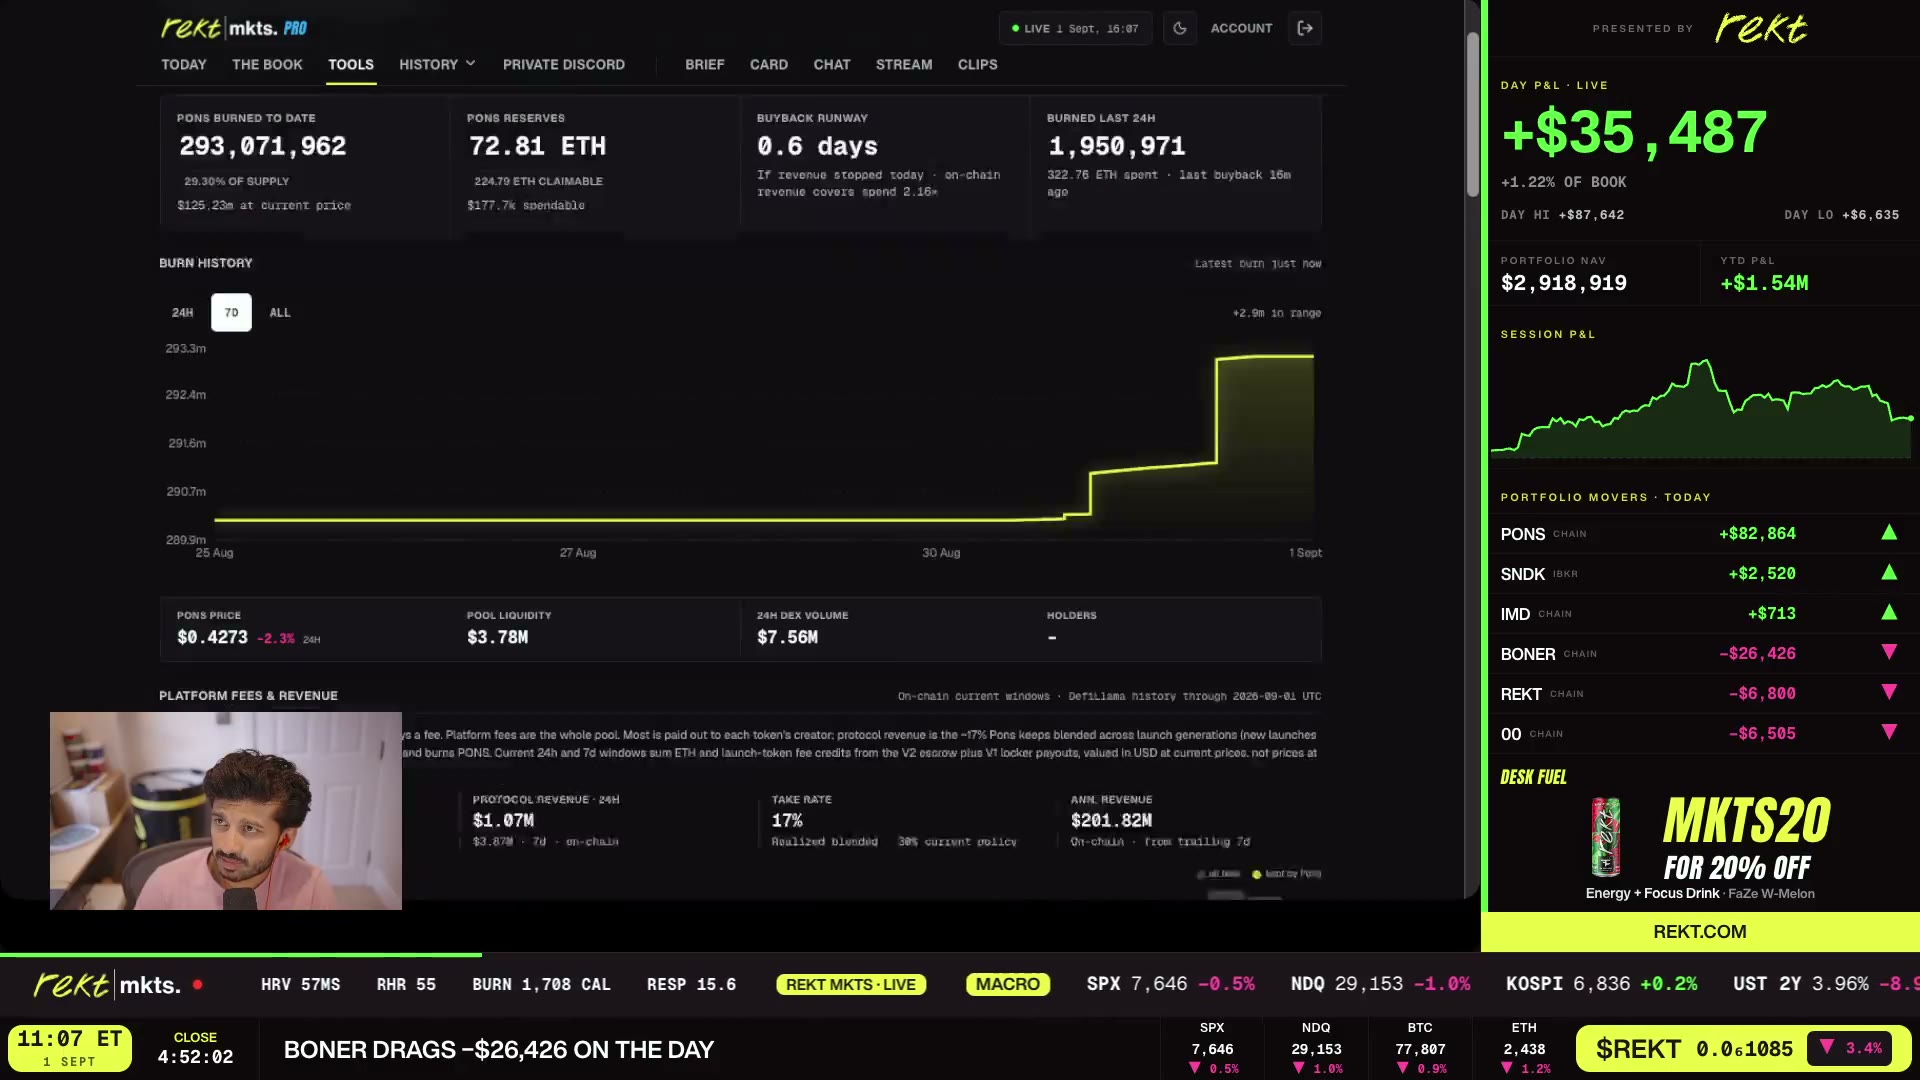Image resolution: width=1920 pixels, height=1080 pixels.
Task: Open THE BOOK tab
Action: click(x=267, y=64)
